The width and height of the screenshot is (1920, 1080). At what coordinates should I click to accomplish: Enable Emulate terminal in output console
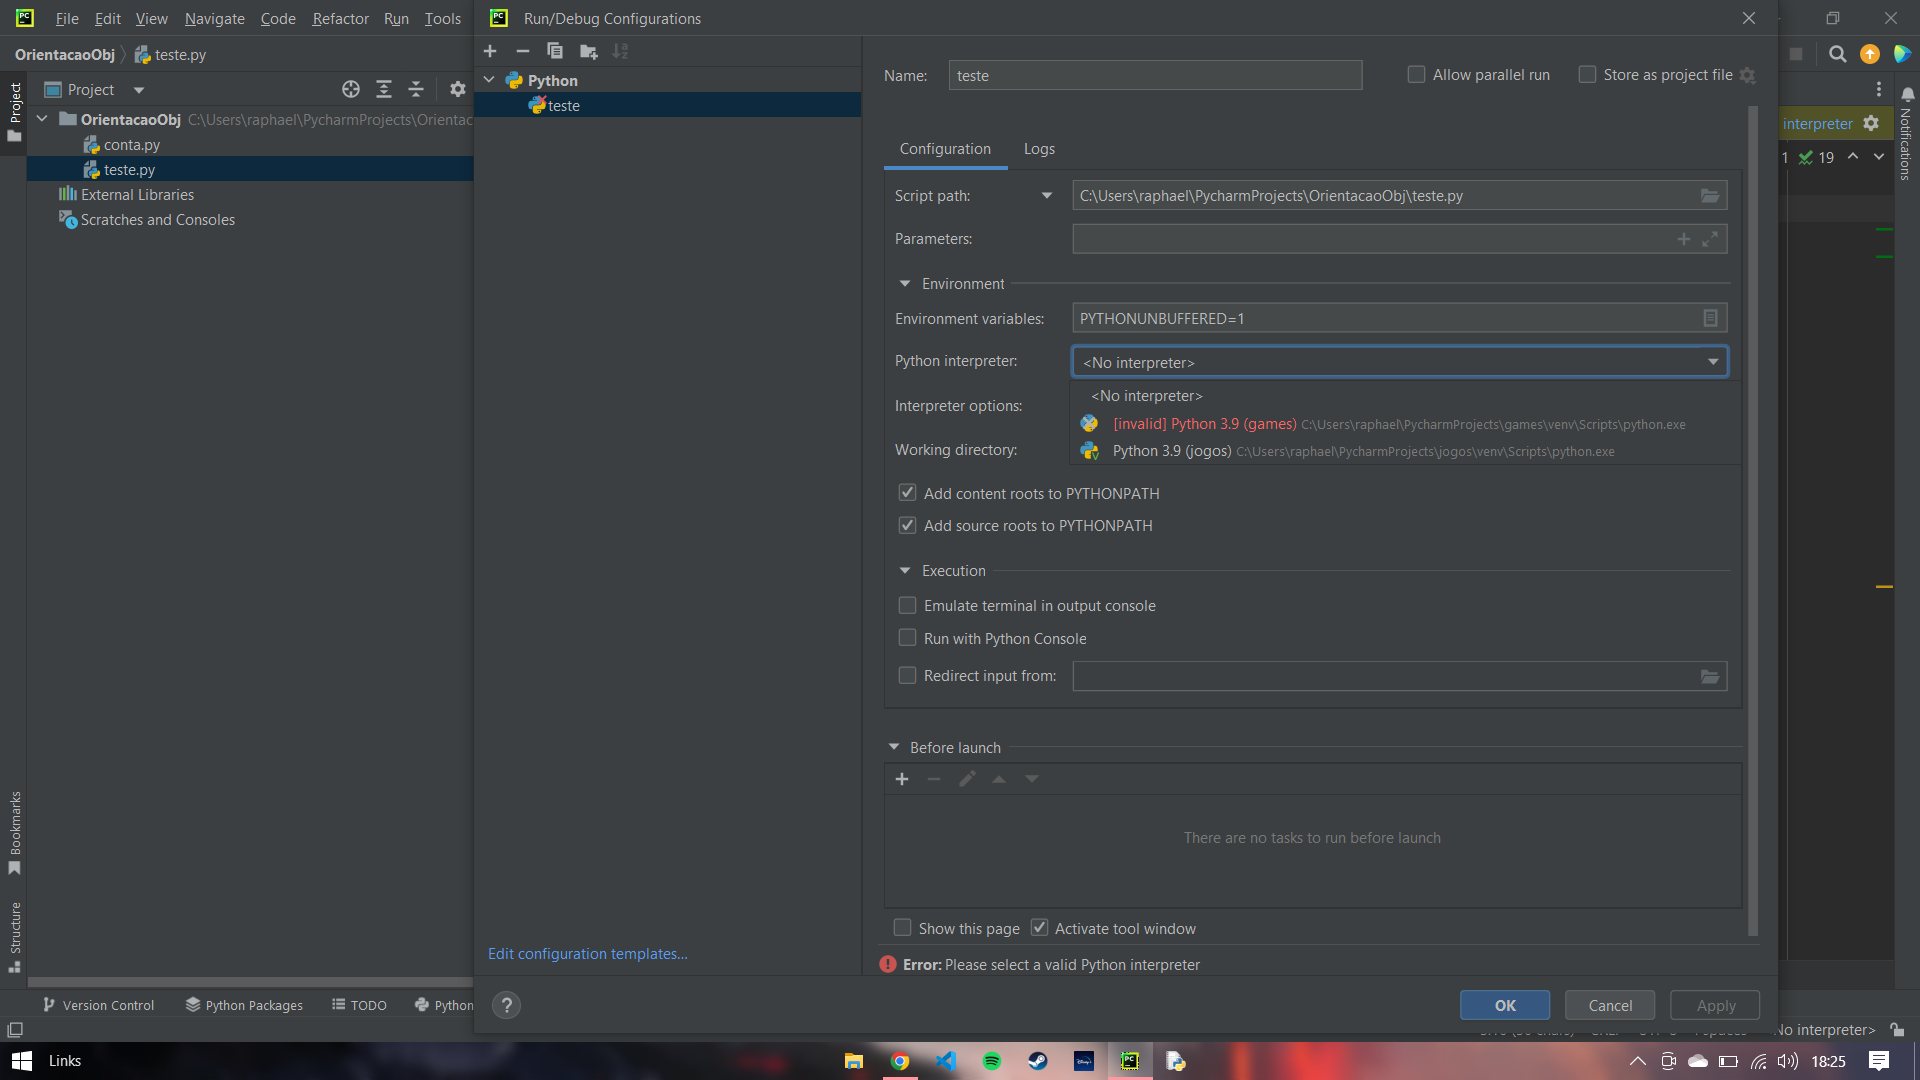pyautogui.click(x=907, y=606)
